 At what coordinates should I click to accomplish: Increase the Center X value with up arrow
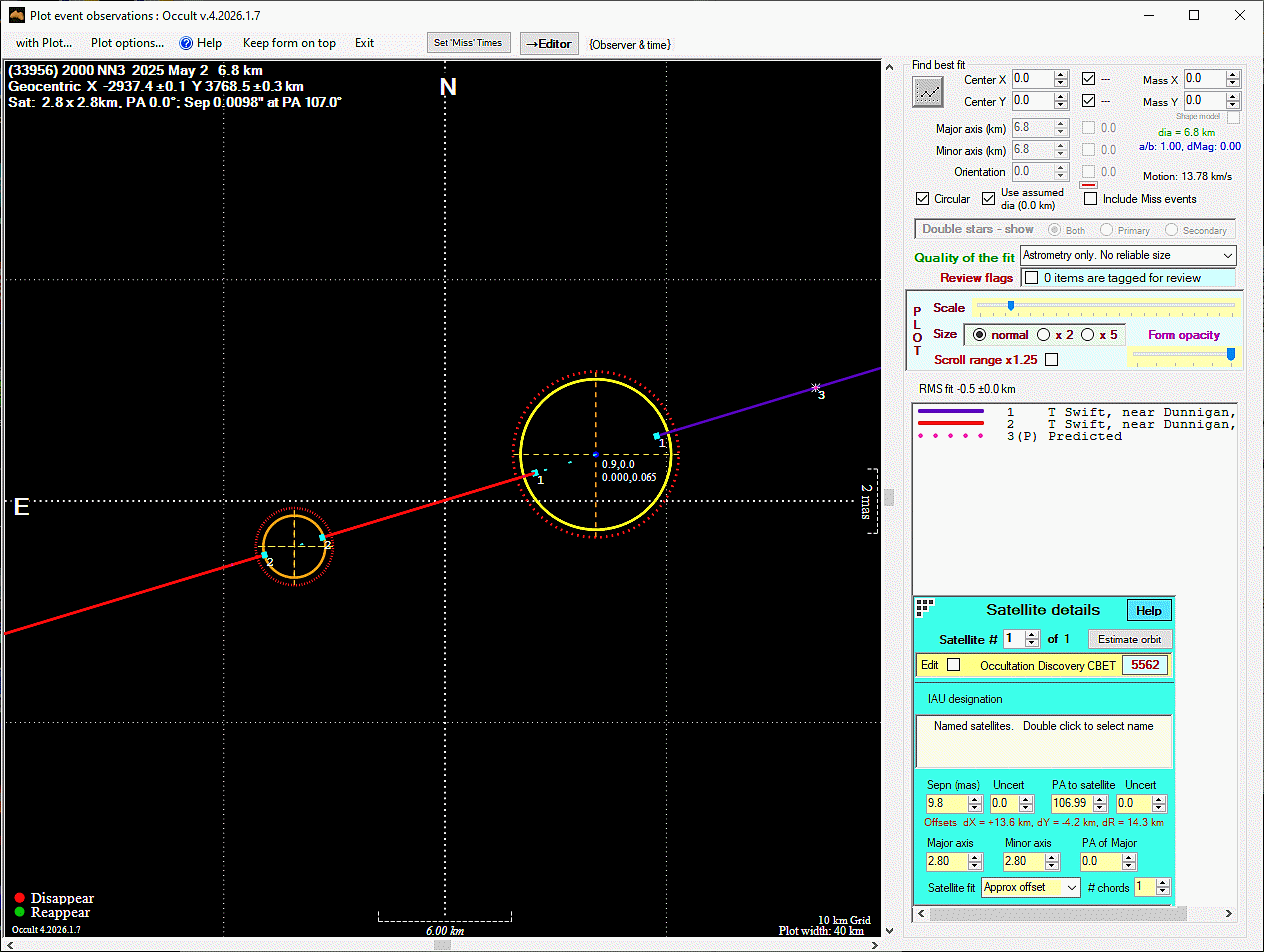(1060, 74)
